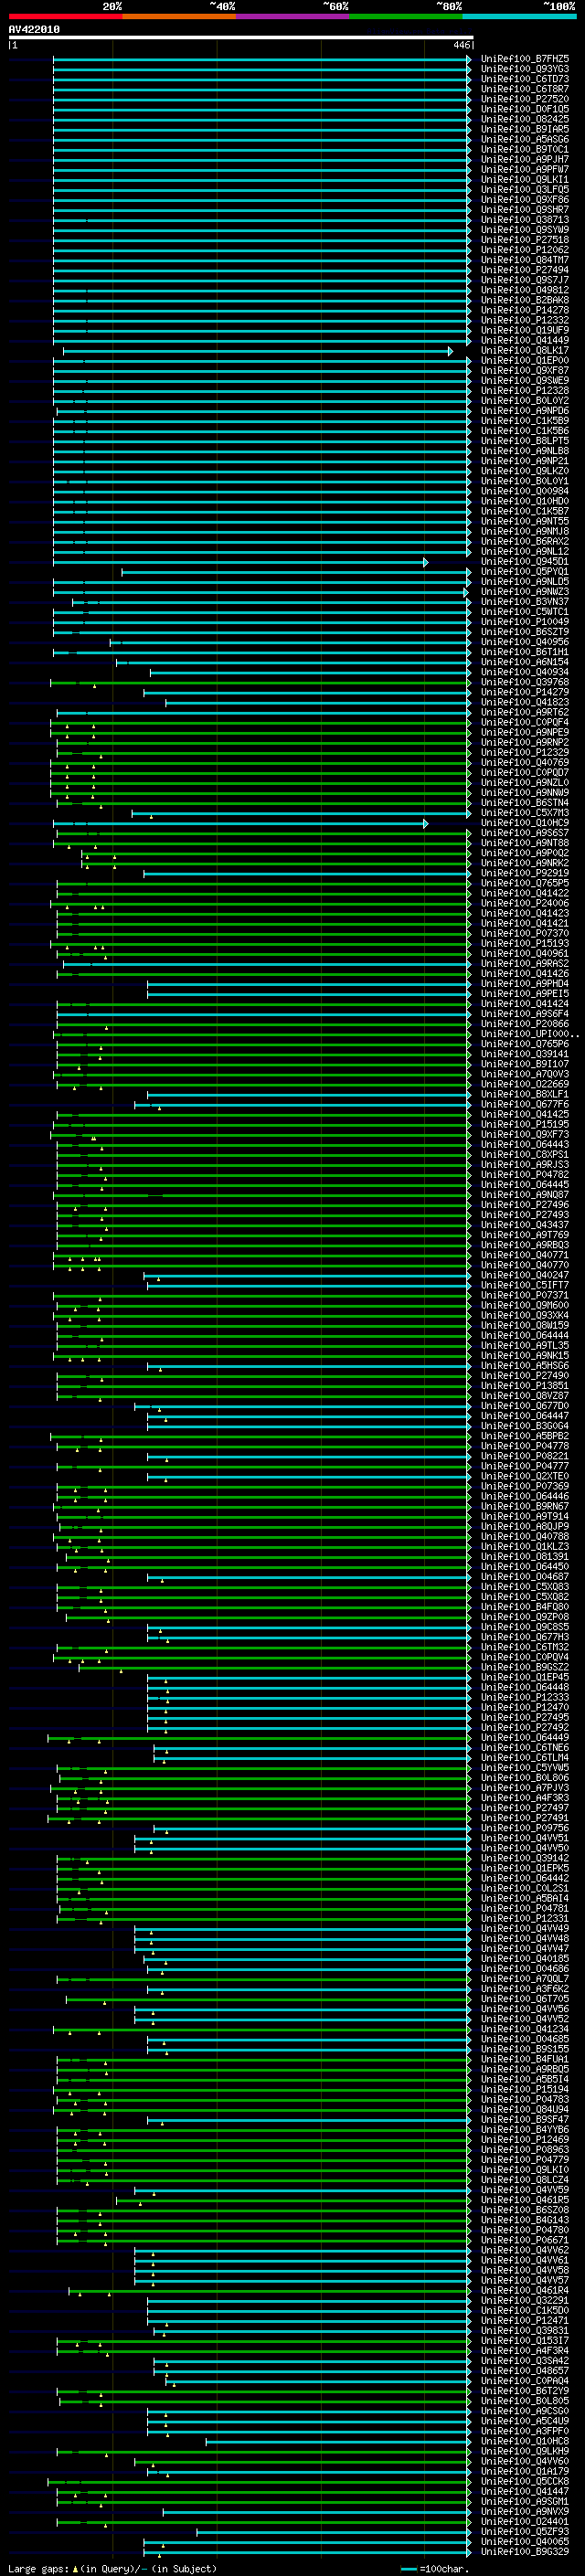Open the UniRef100_Q9SWE9 hit label

pyautogui.click(x=524, y=381)
